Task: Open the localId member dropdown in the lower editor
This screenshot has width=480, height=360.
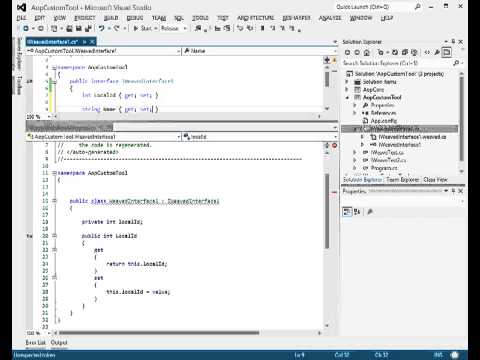Action: click(x=259, y=137)
